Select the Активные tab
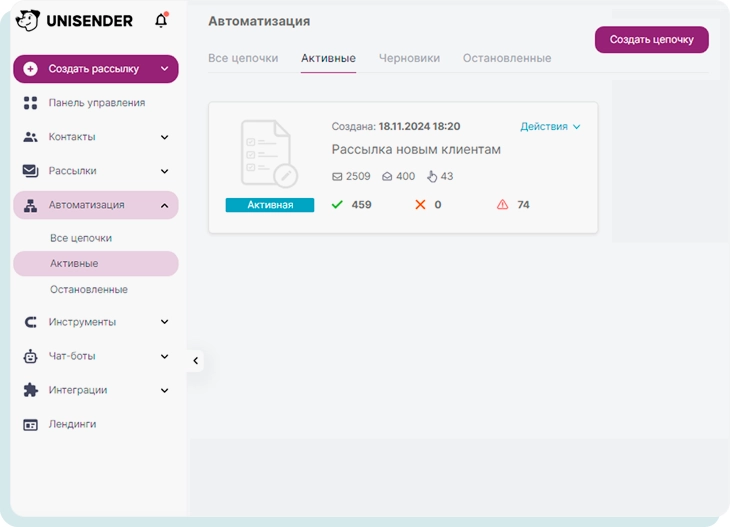Image resolution: width=730 pixels, height=527 pixels. 328,58
